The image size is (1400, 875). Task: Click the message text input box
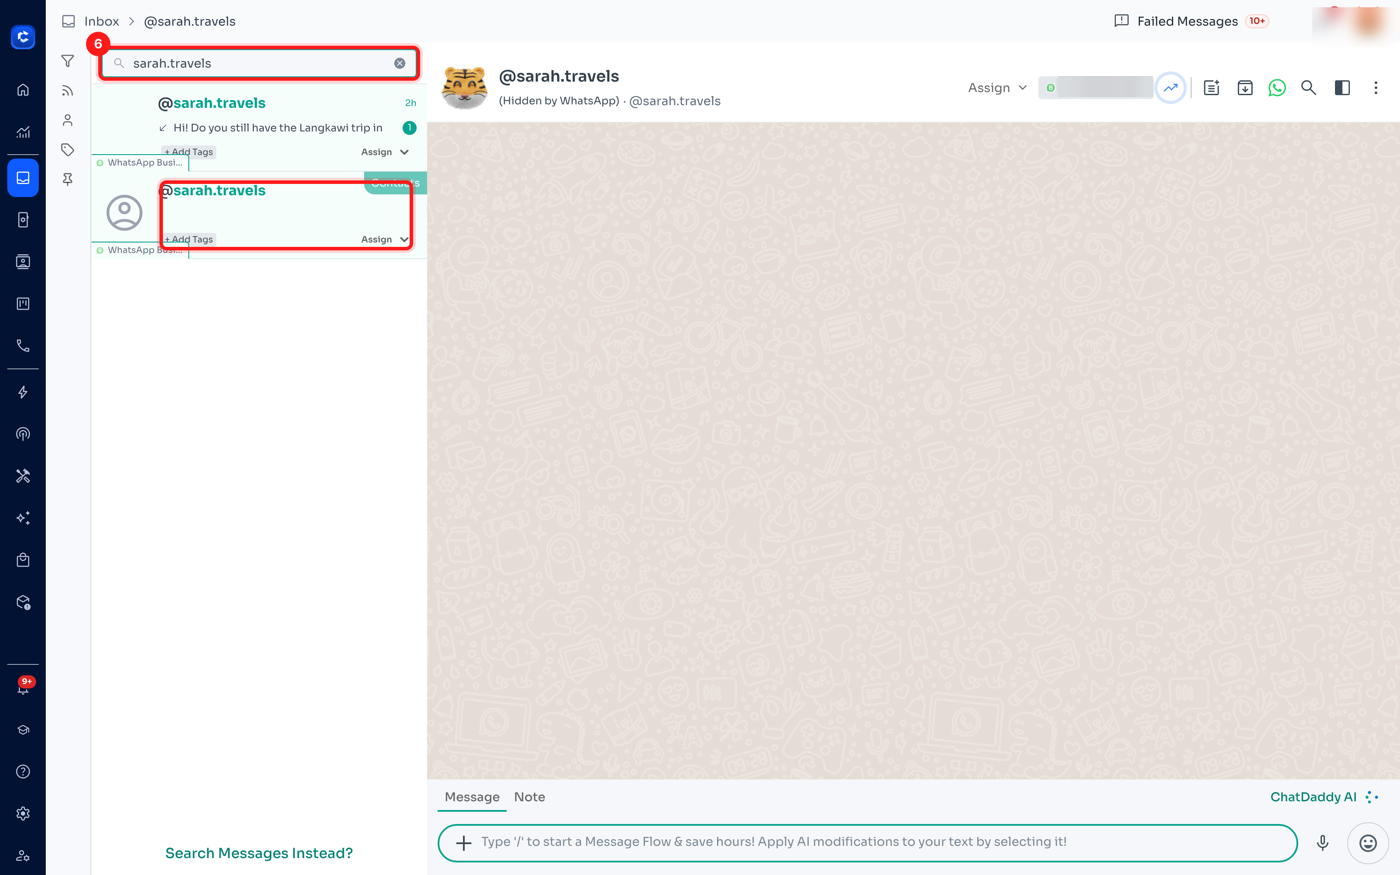coord(868,843)
